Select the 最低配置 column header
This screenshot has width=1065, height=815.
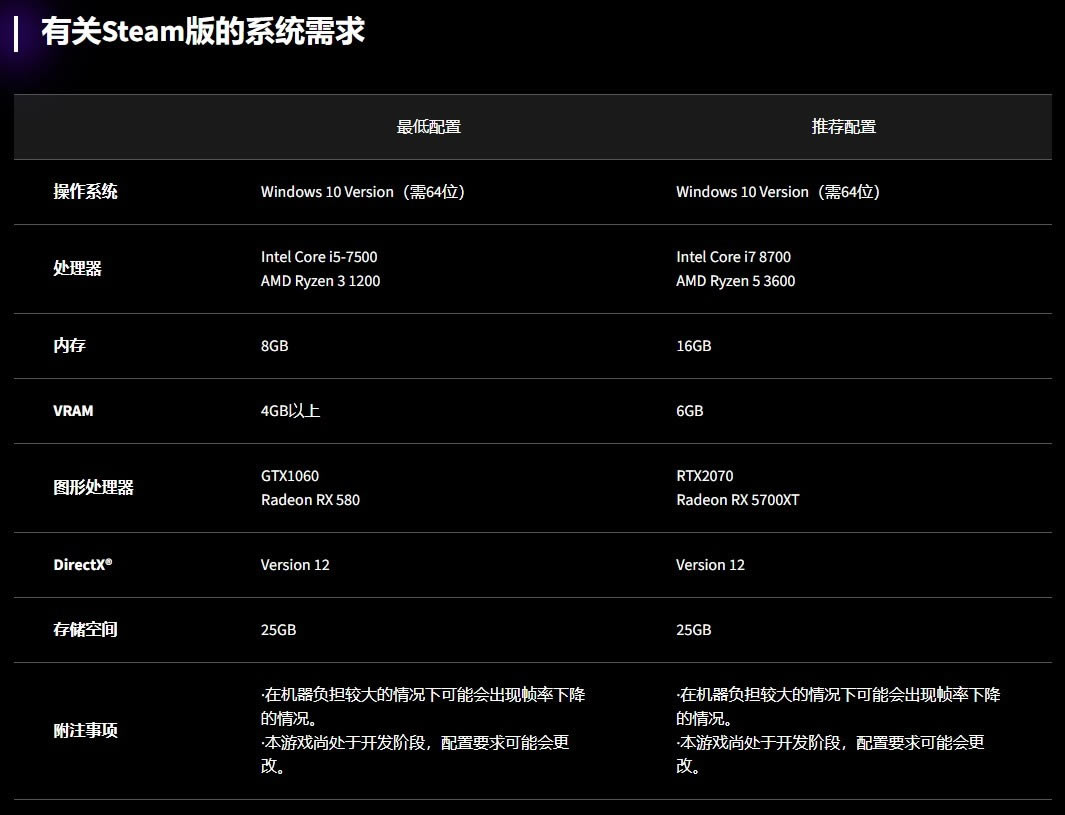(429, 127)
